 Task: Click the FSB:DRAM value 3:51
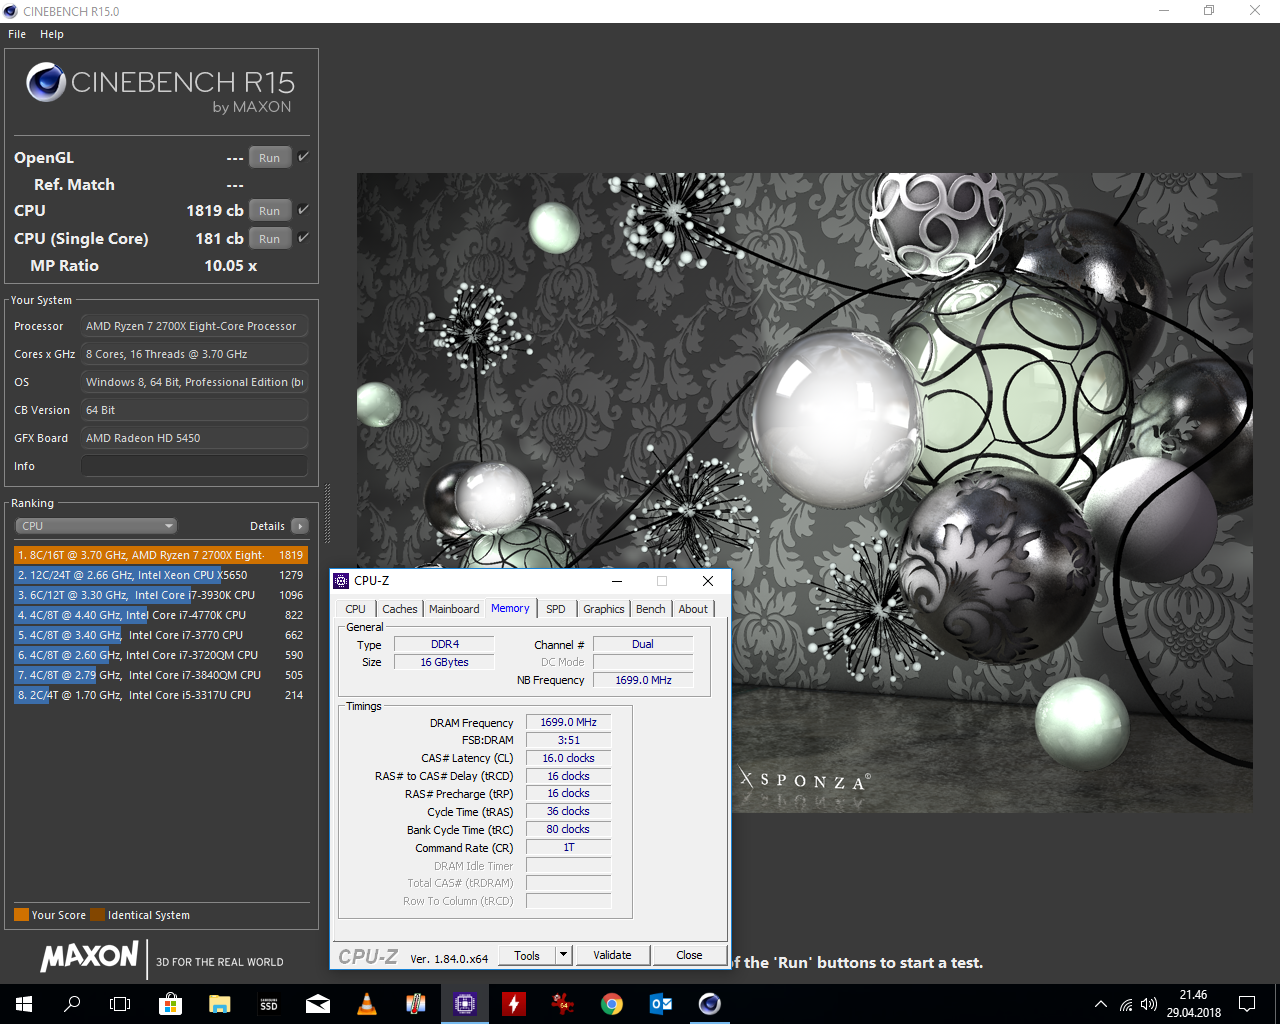568,740
